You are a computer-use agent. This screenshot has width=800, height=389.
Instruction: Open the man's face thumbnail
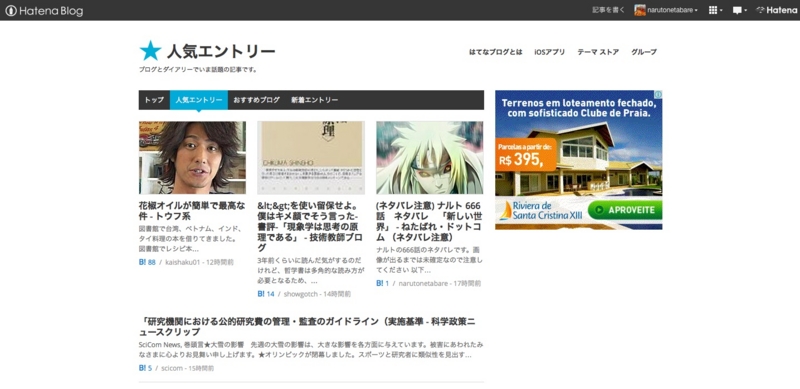pyautogui.click(x=192, y=157)
